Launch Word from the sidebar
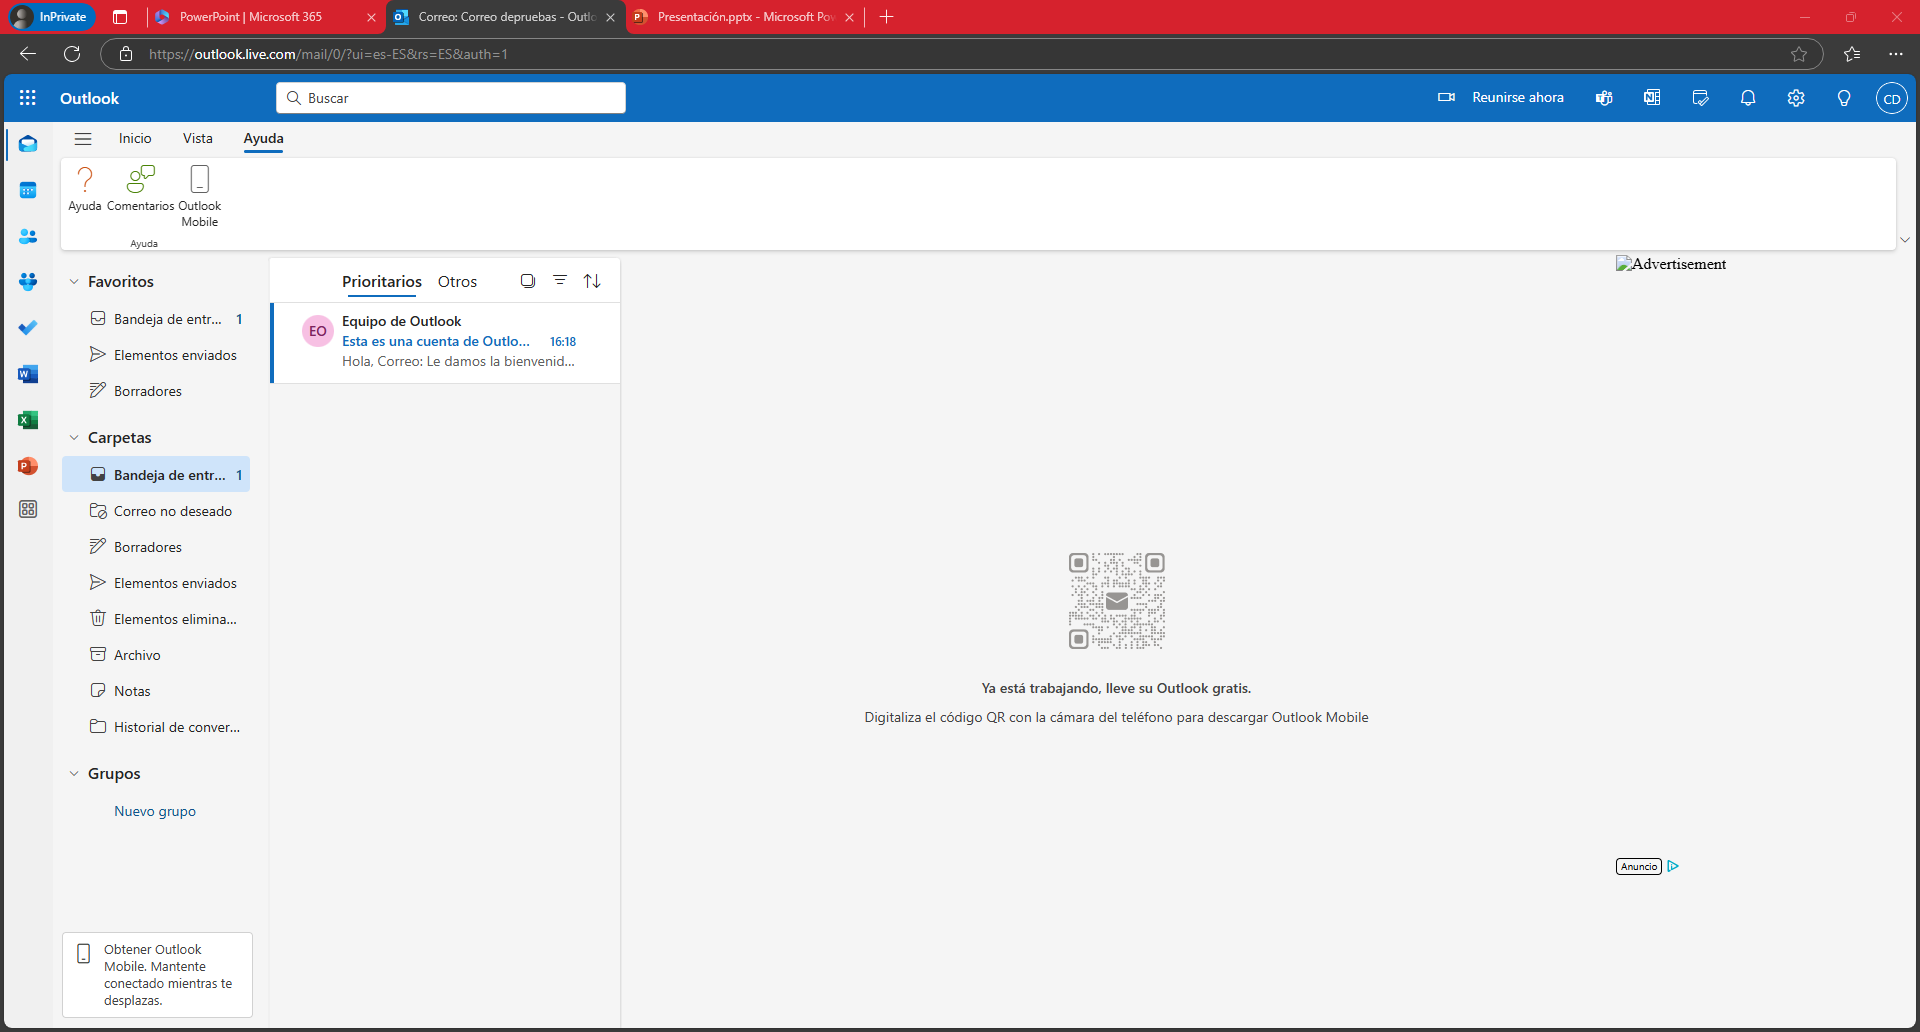1920x1032 pixels. coord(28,374)
